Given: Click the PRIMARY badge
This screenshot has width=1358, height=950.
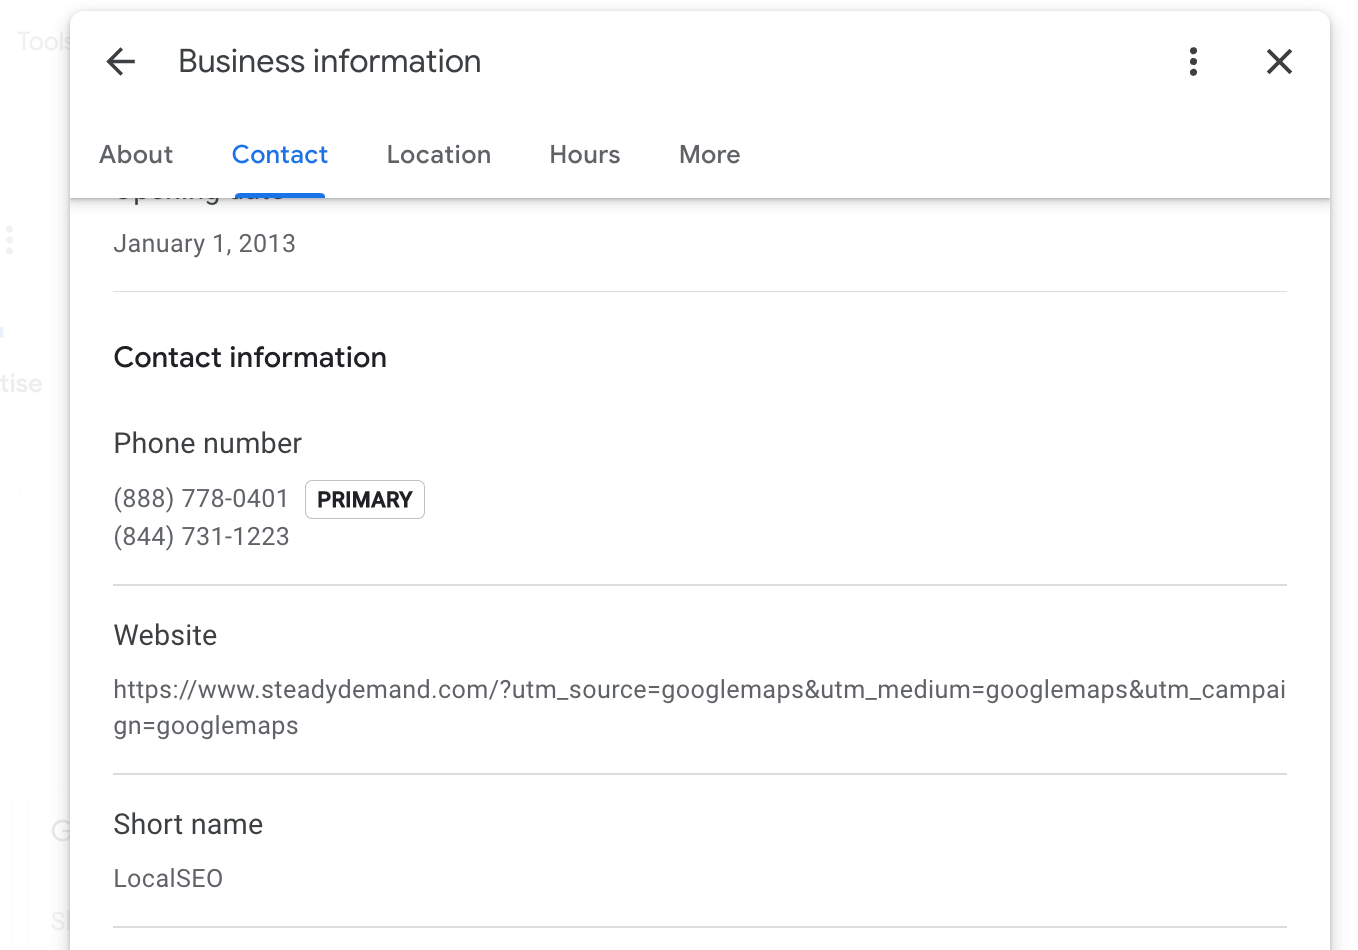Looking at the screenshot, I should (x=365, y=500).
